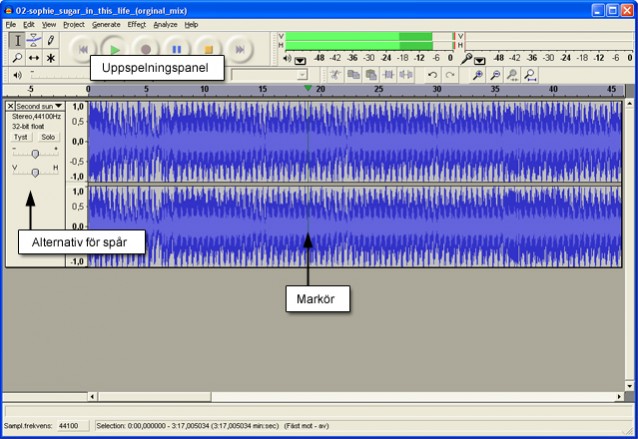638x439 pixels.
Task: Open the Generate menu
Action: pos(106,24)
